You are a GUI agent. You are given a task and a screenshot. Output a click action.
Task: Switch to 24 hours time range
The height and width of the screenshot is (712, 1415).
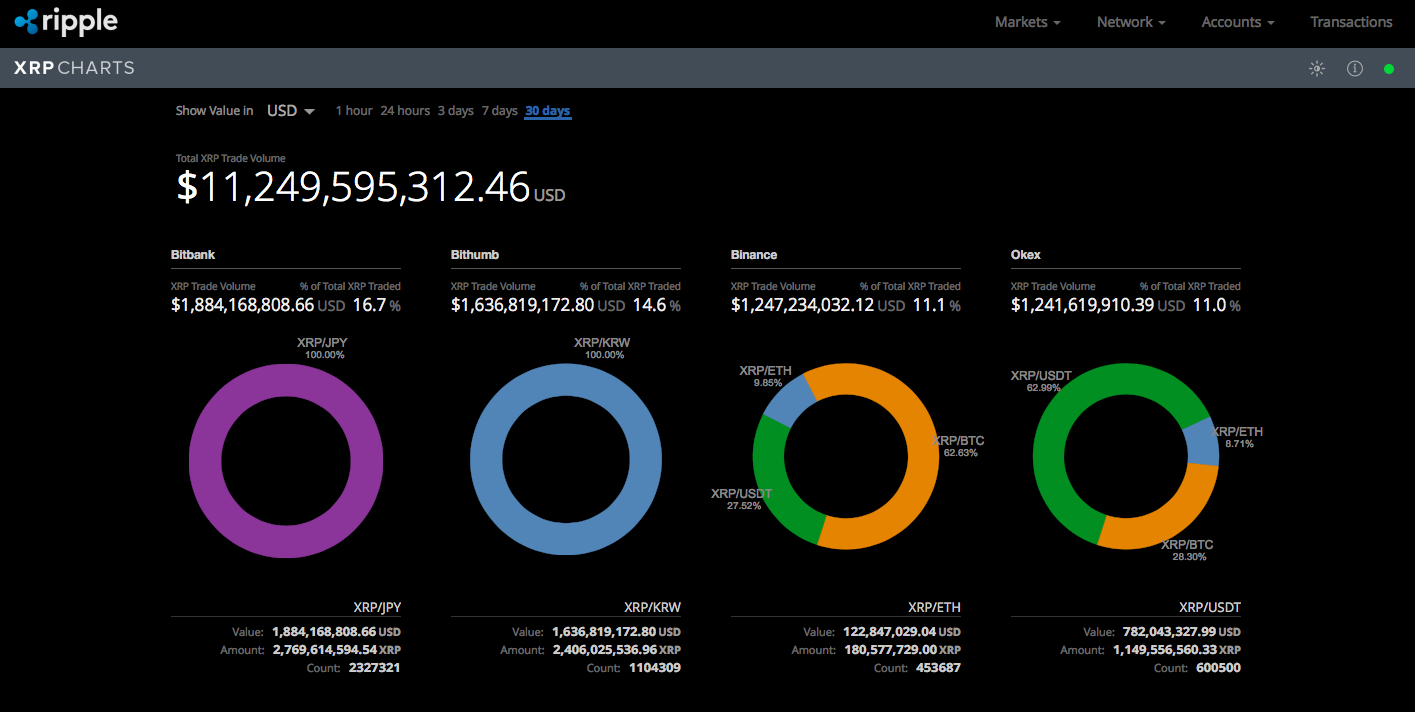(x=405, y=111)
